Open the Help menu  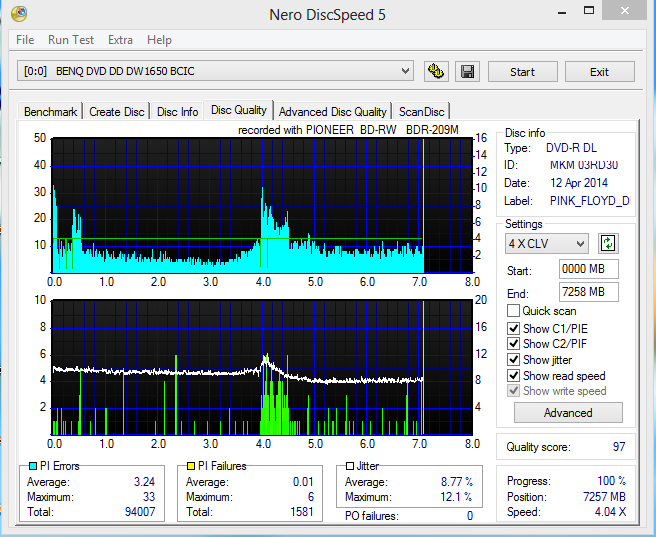click(159, 40)
